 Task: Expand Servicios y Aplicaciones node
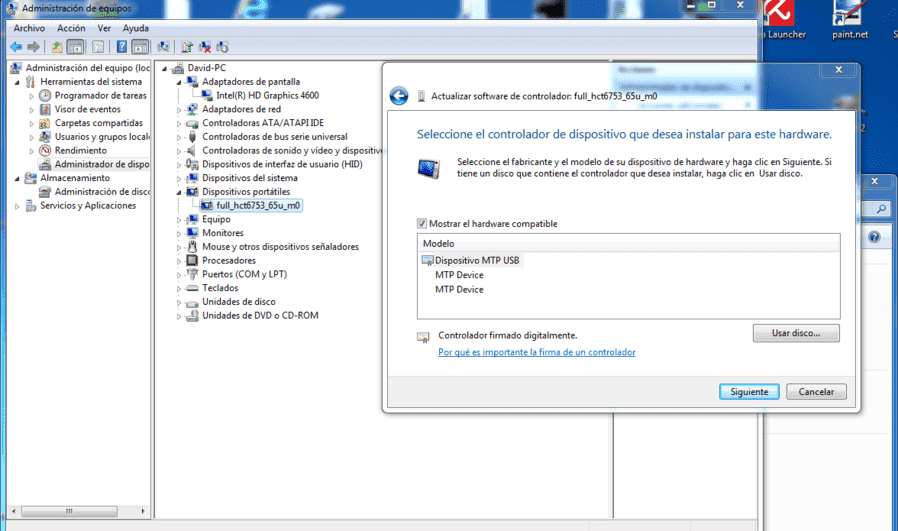[17, 206]
